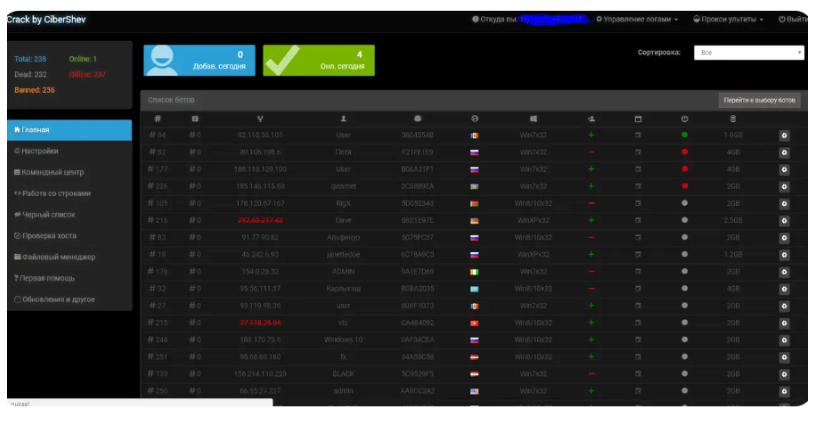Click the green plus in row #177

[x=591, y=169]
